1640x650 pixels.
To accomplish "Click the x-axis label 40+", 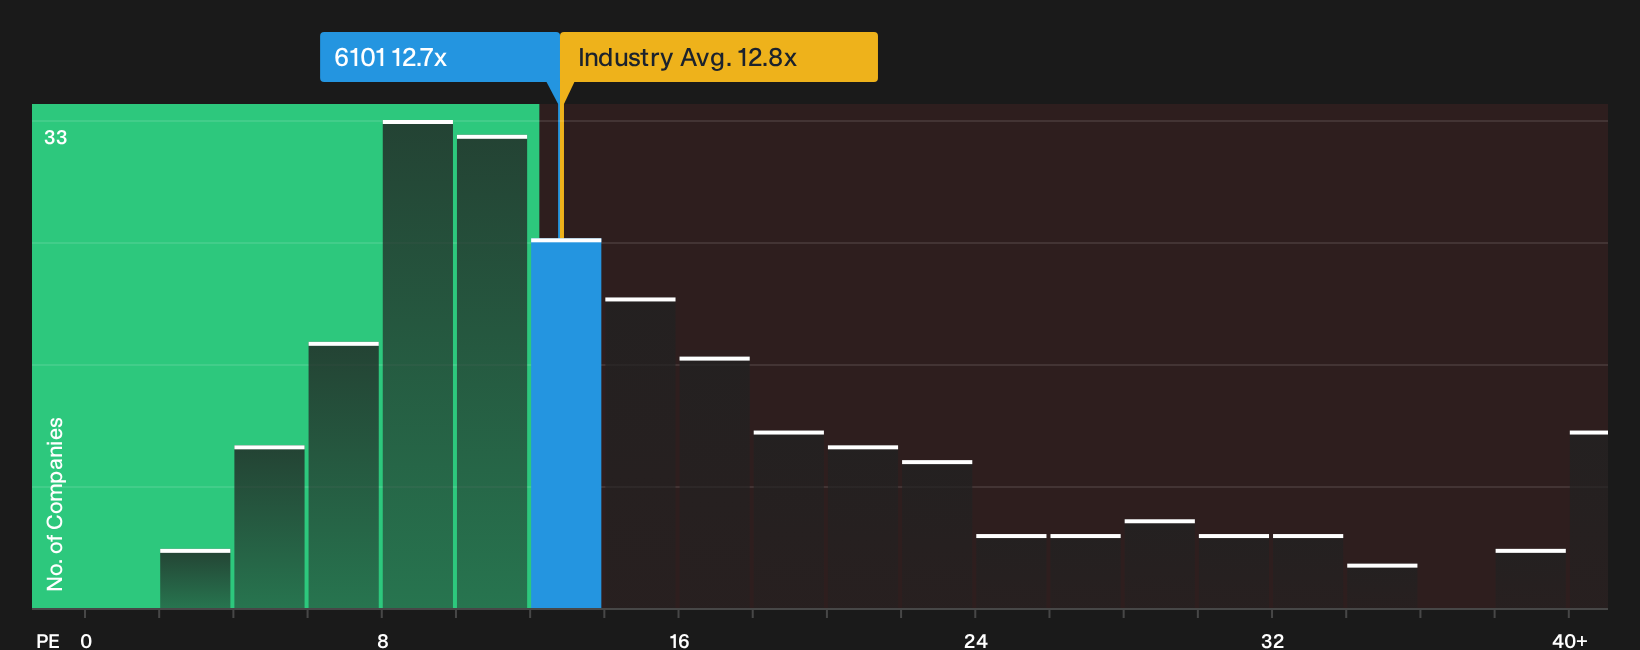I will (1570, 640).
